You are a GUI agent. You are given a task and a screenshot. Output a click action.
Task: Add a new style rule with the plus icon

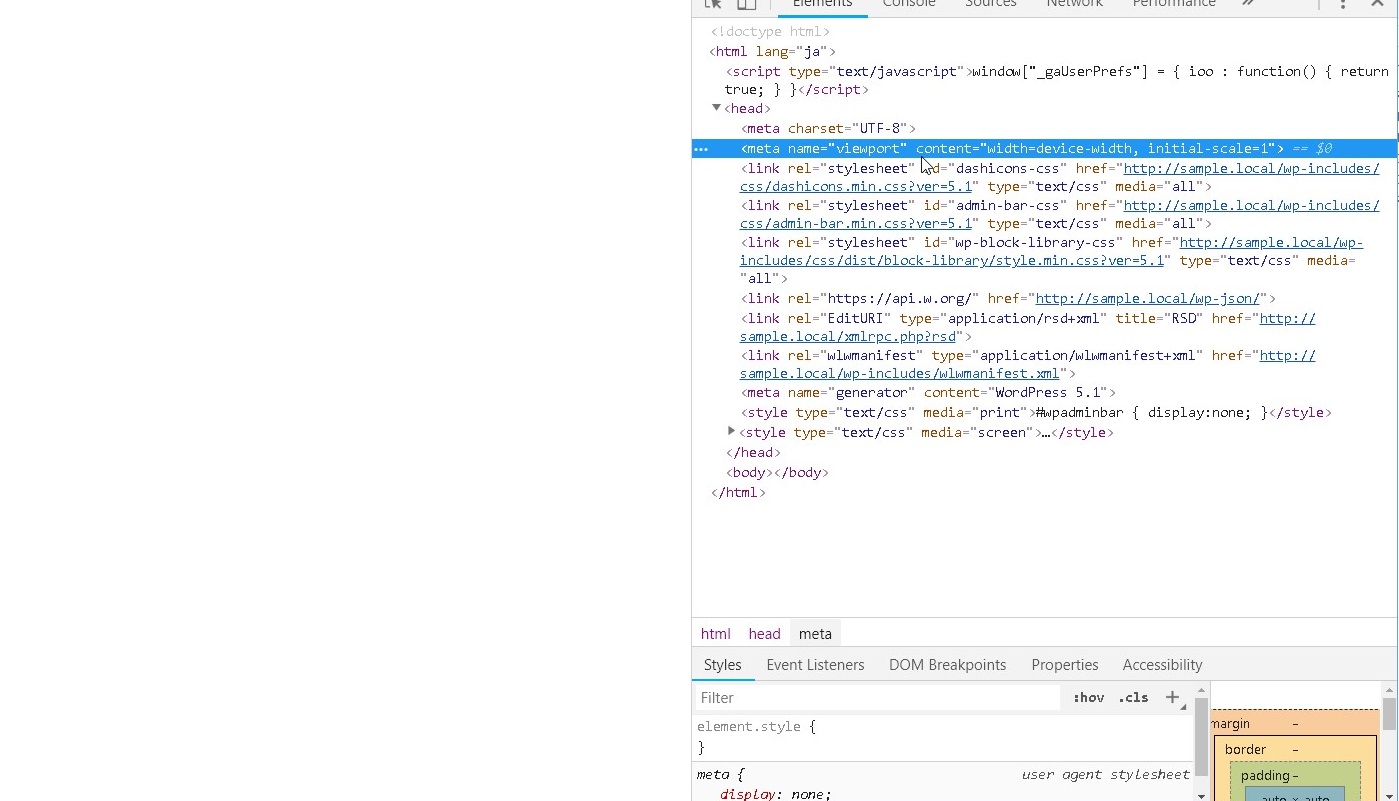point(1172,697)
